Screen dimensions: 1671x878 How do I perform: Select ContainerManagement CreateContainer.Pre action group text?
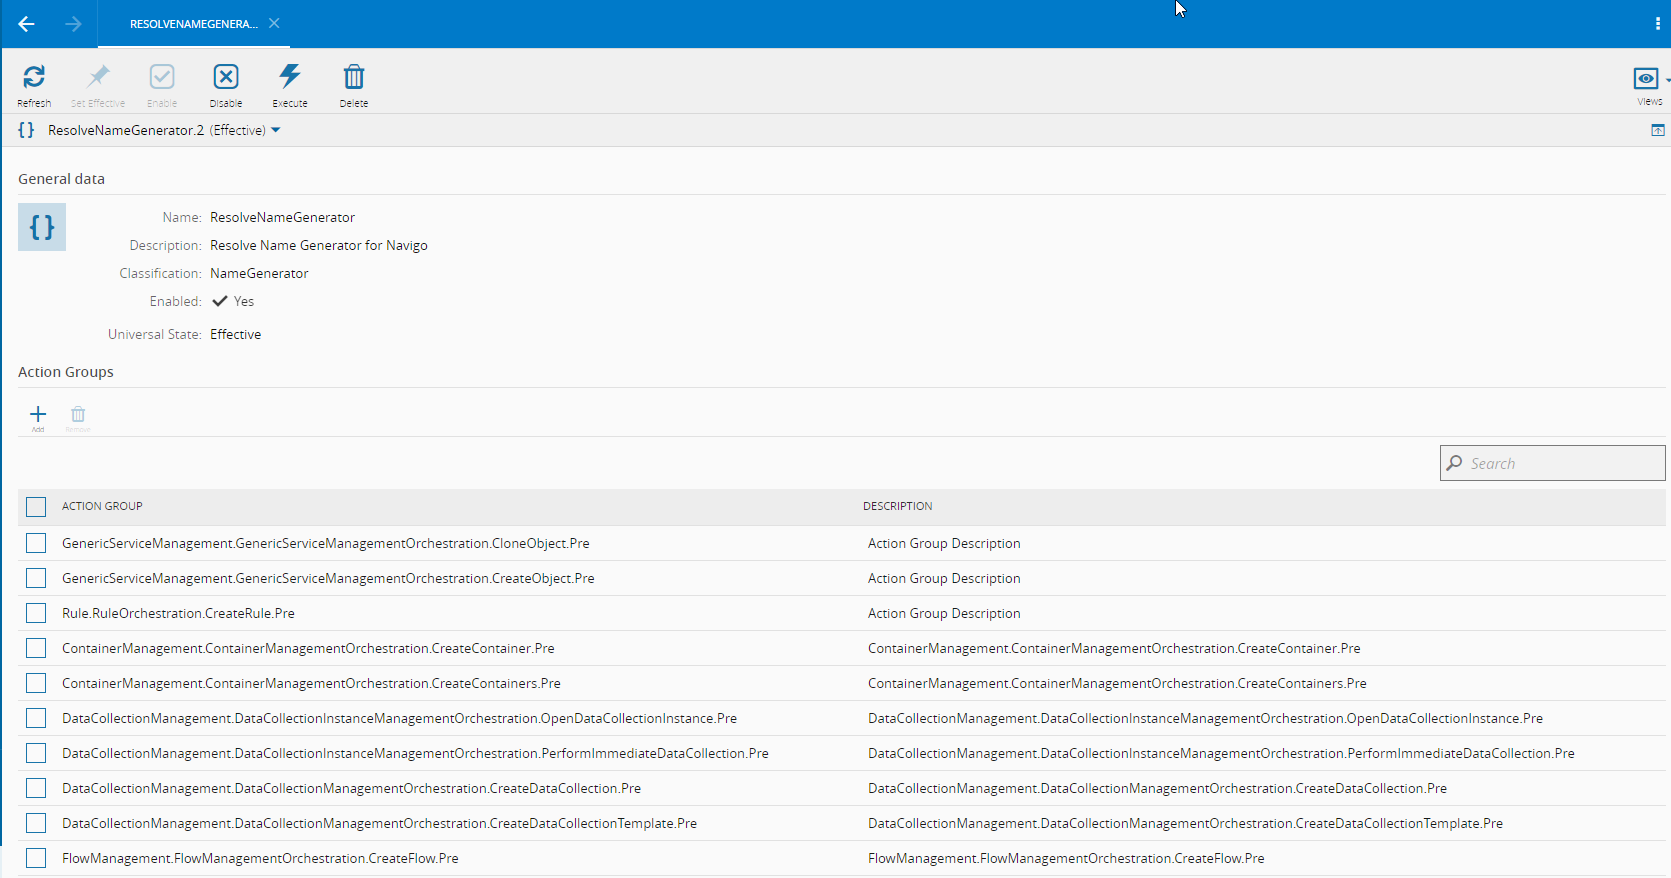click(308, 648)
